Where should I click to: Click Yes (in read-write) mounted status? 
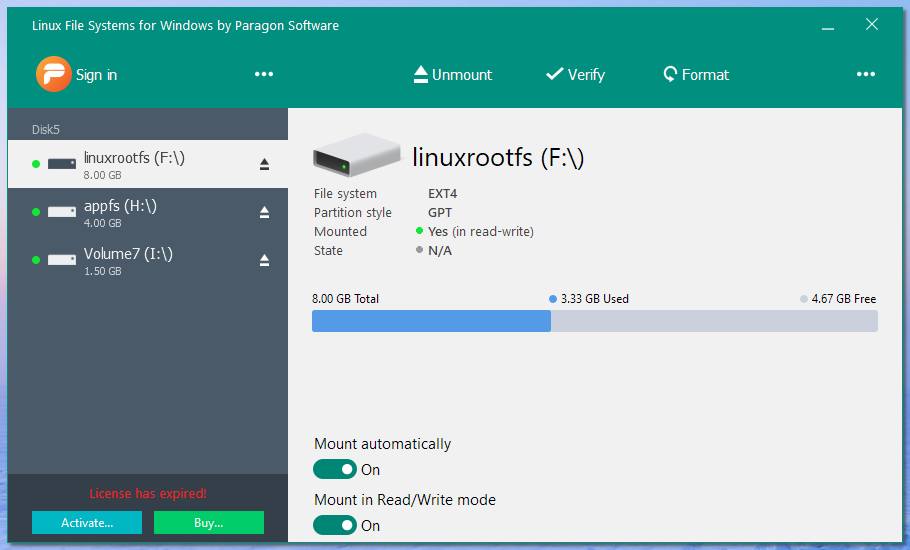pos(481,231)
